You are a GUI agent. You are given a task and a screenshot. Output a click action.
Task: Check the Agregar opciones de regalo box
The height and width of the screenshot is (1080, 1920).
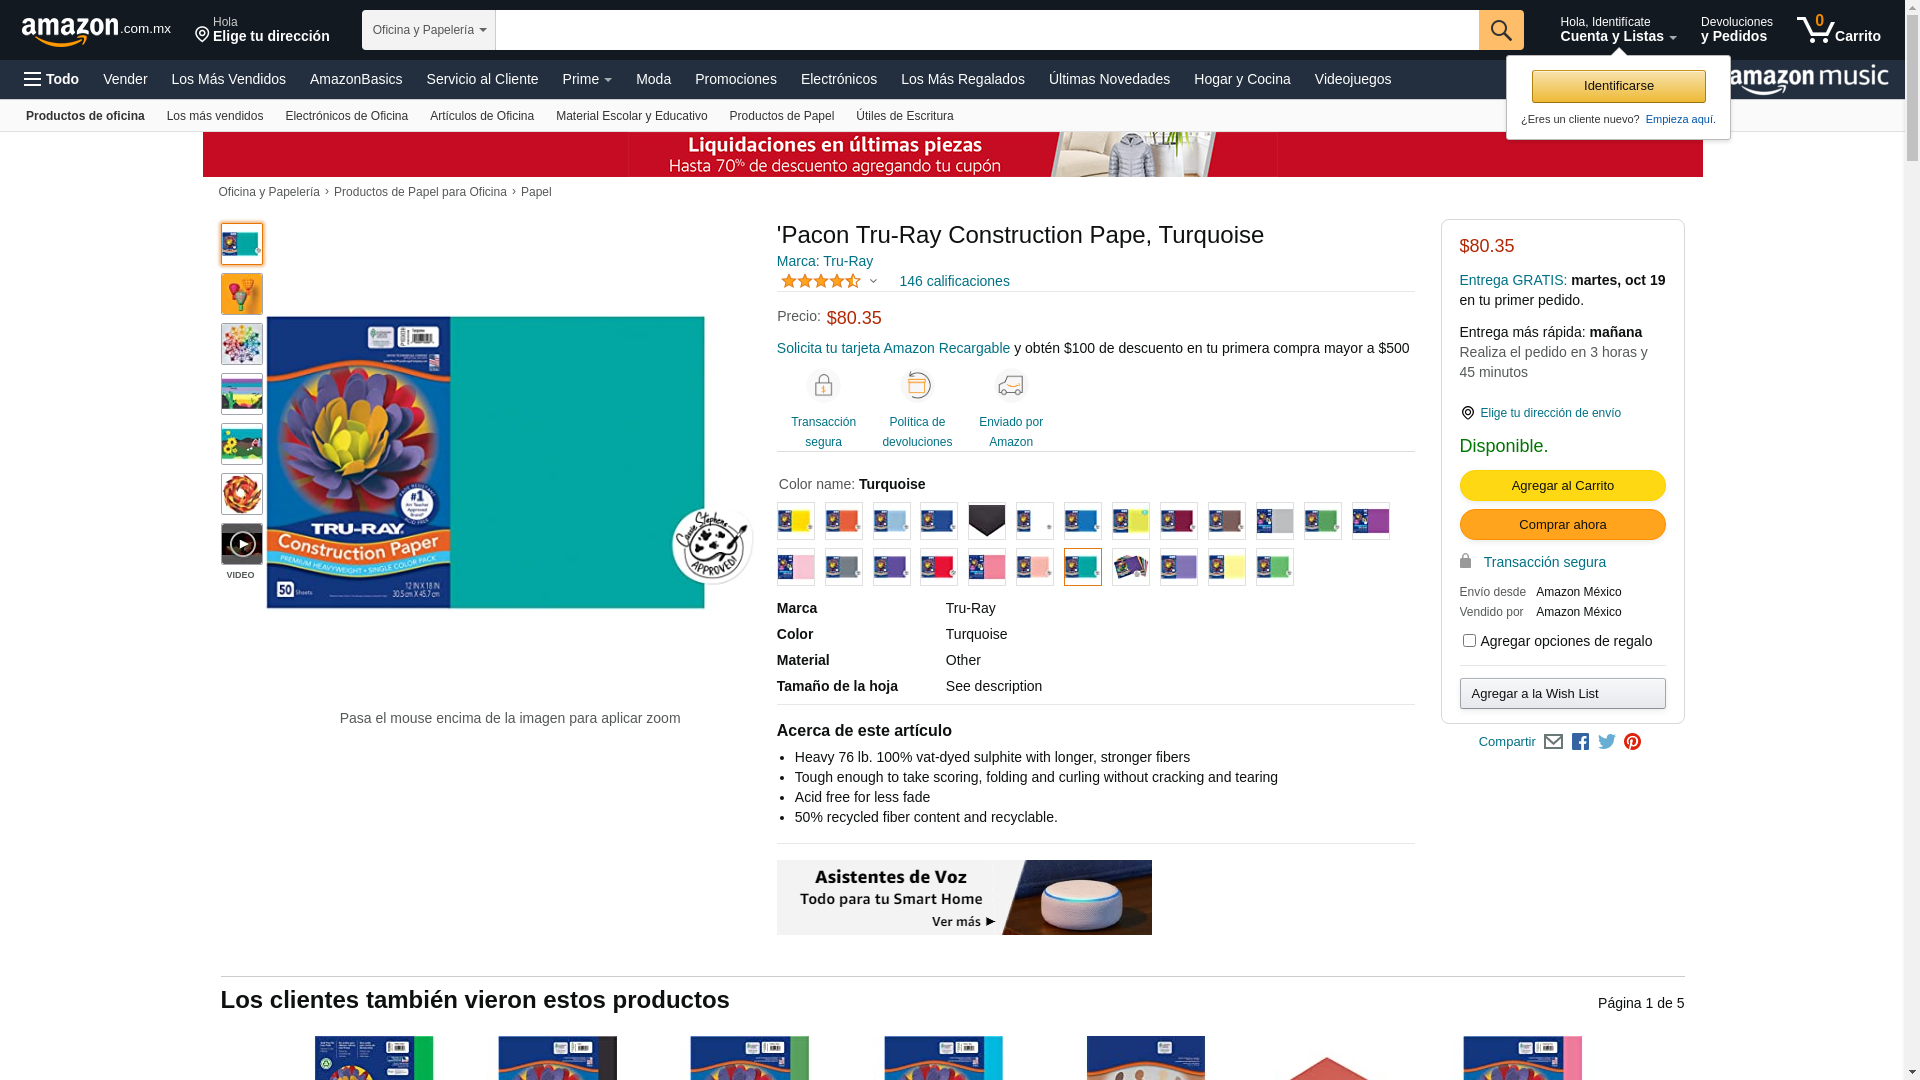(1469, 641)
